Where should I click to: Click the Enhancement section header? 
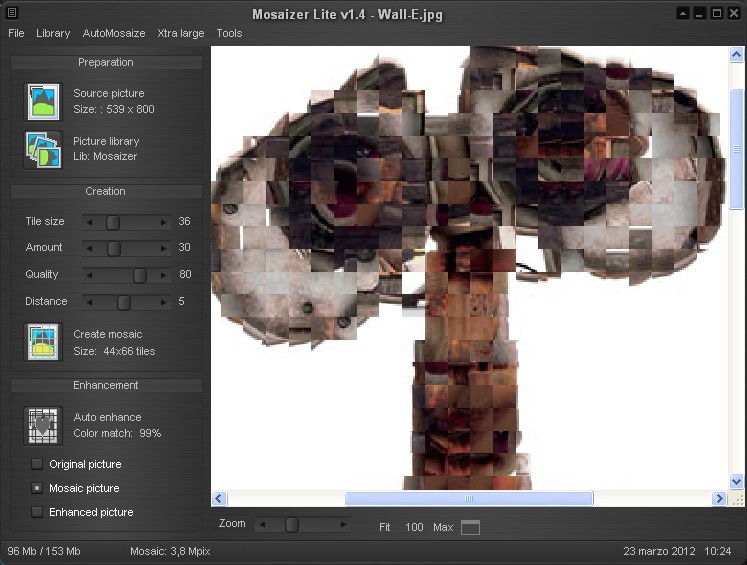pyautogui.click(x=106, y=385)
